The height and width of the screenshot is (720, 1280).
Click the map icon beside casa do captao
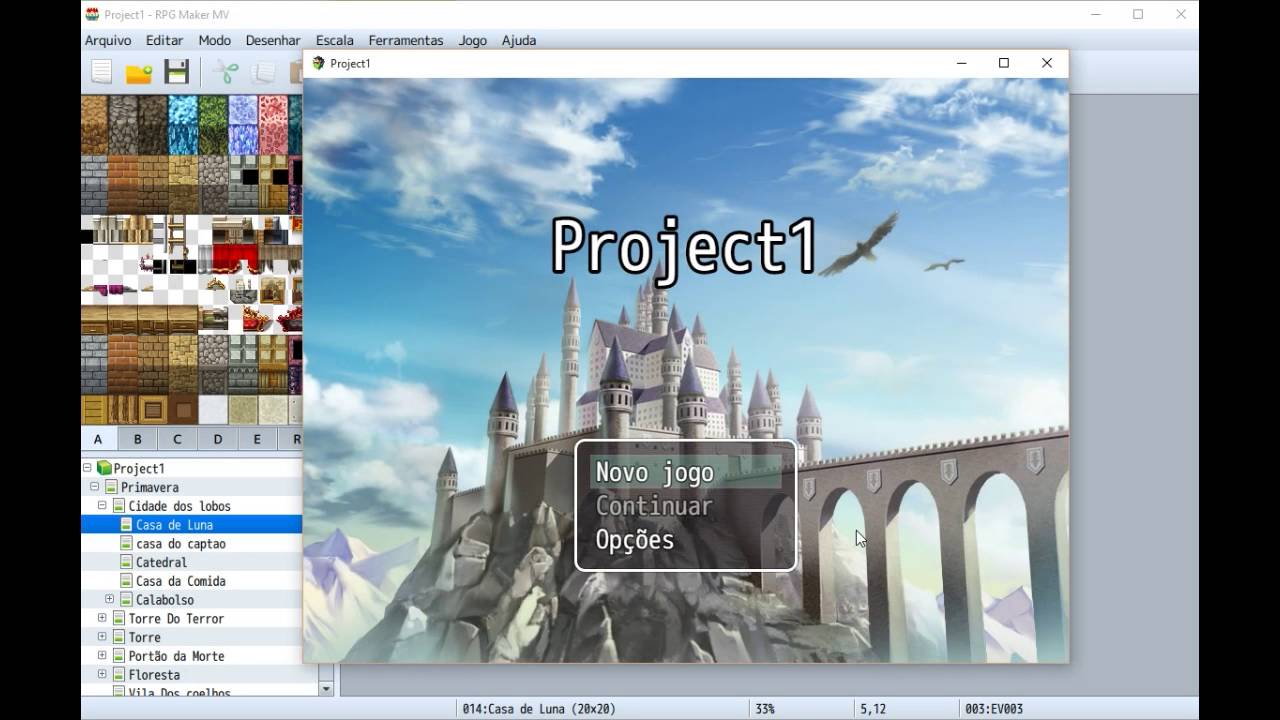(x=127, y=543)
